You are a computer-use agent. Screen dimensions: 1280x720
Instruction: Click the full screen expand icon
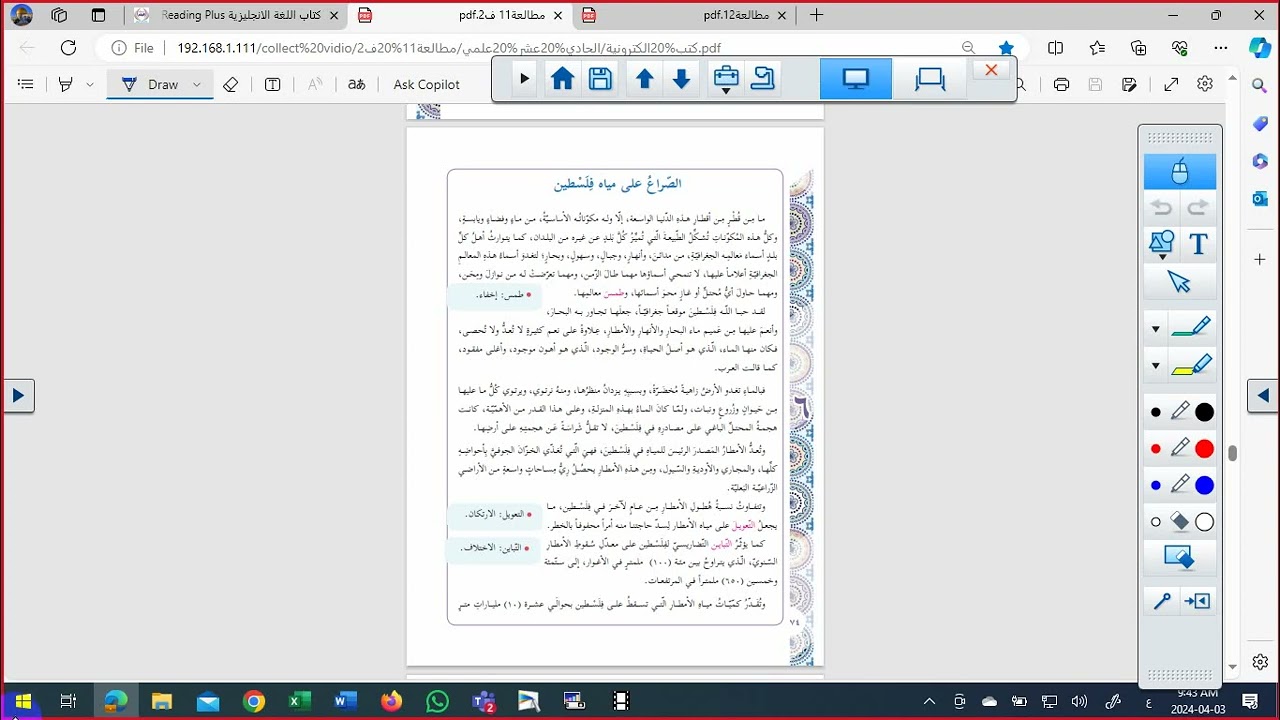point(1171,85)
